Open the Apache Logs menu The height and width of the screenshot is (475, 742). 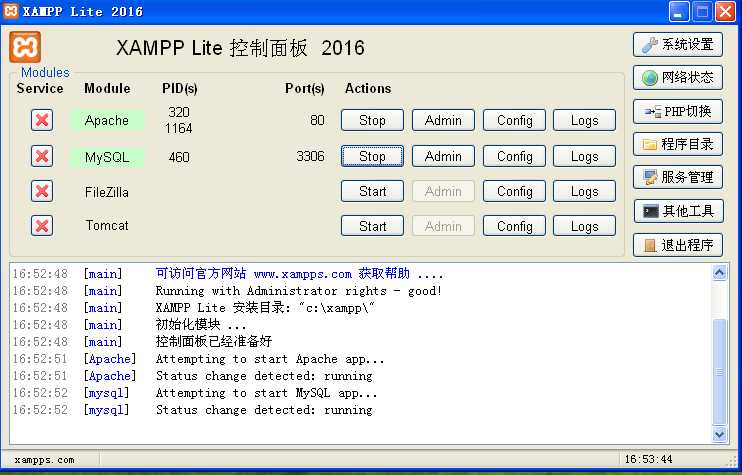(584, 120)
